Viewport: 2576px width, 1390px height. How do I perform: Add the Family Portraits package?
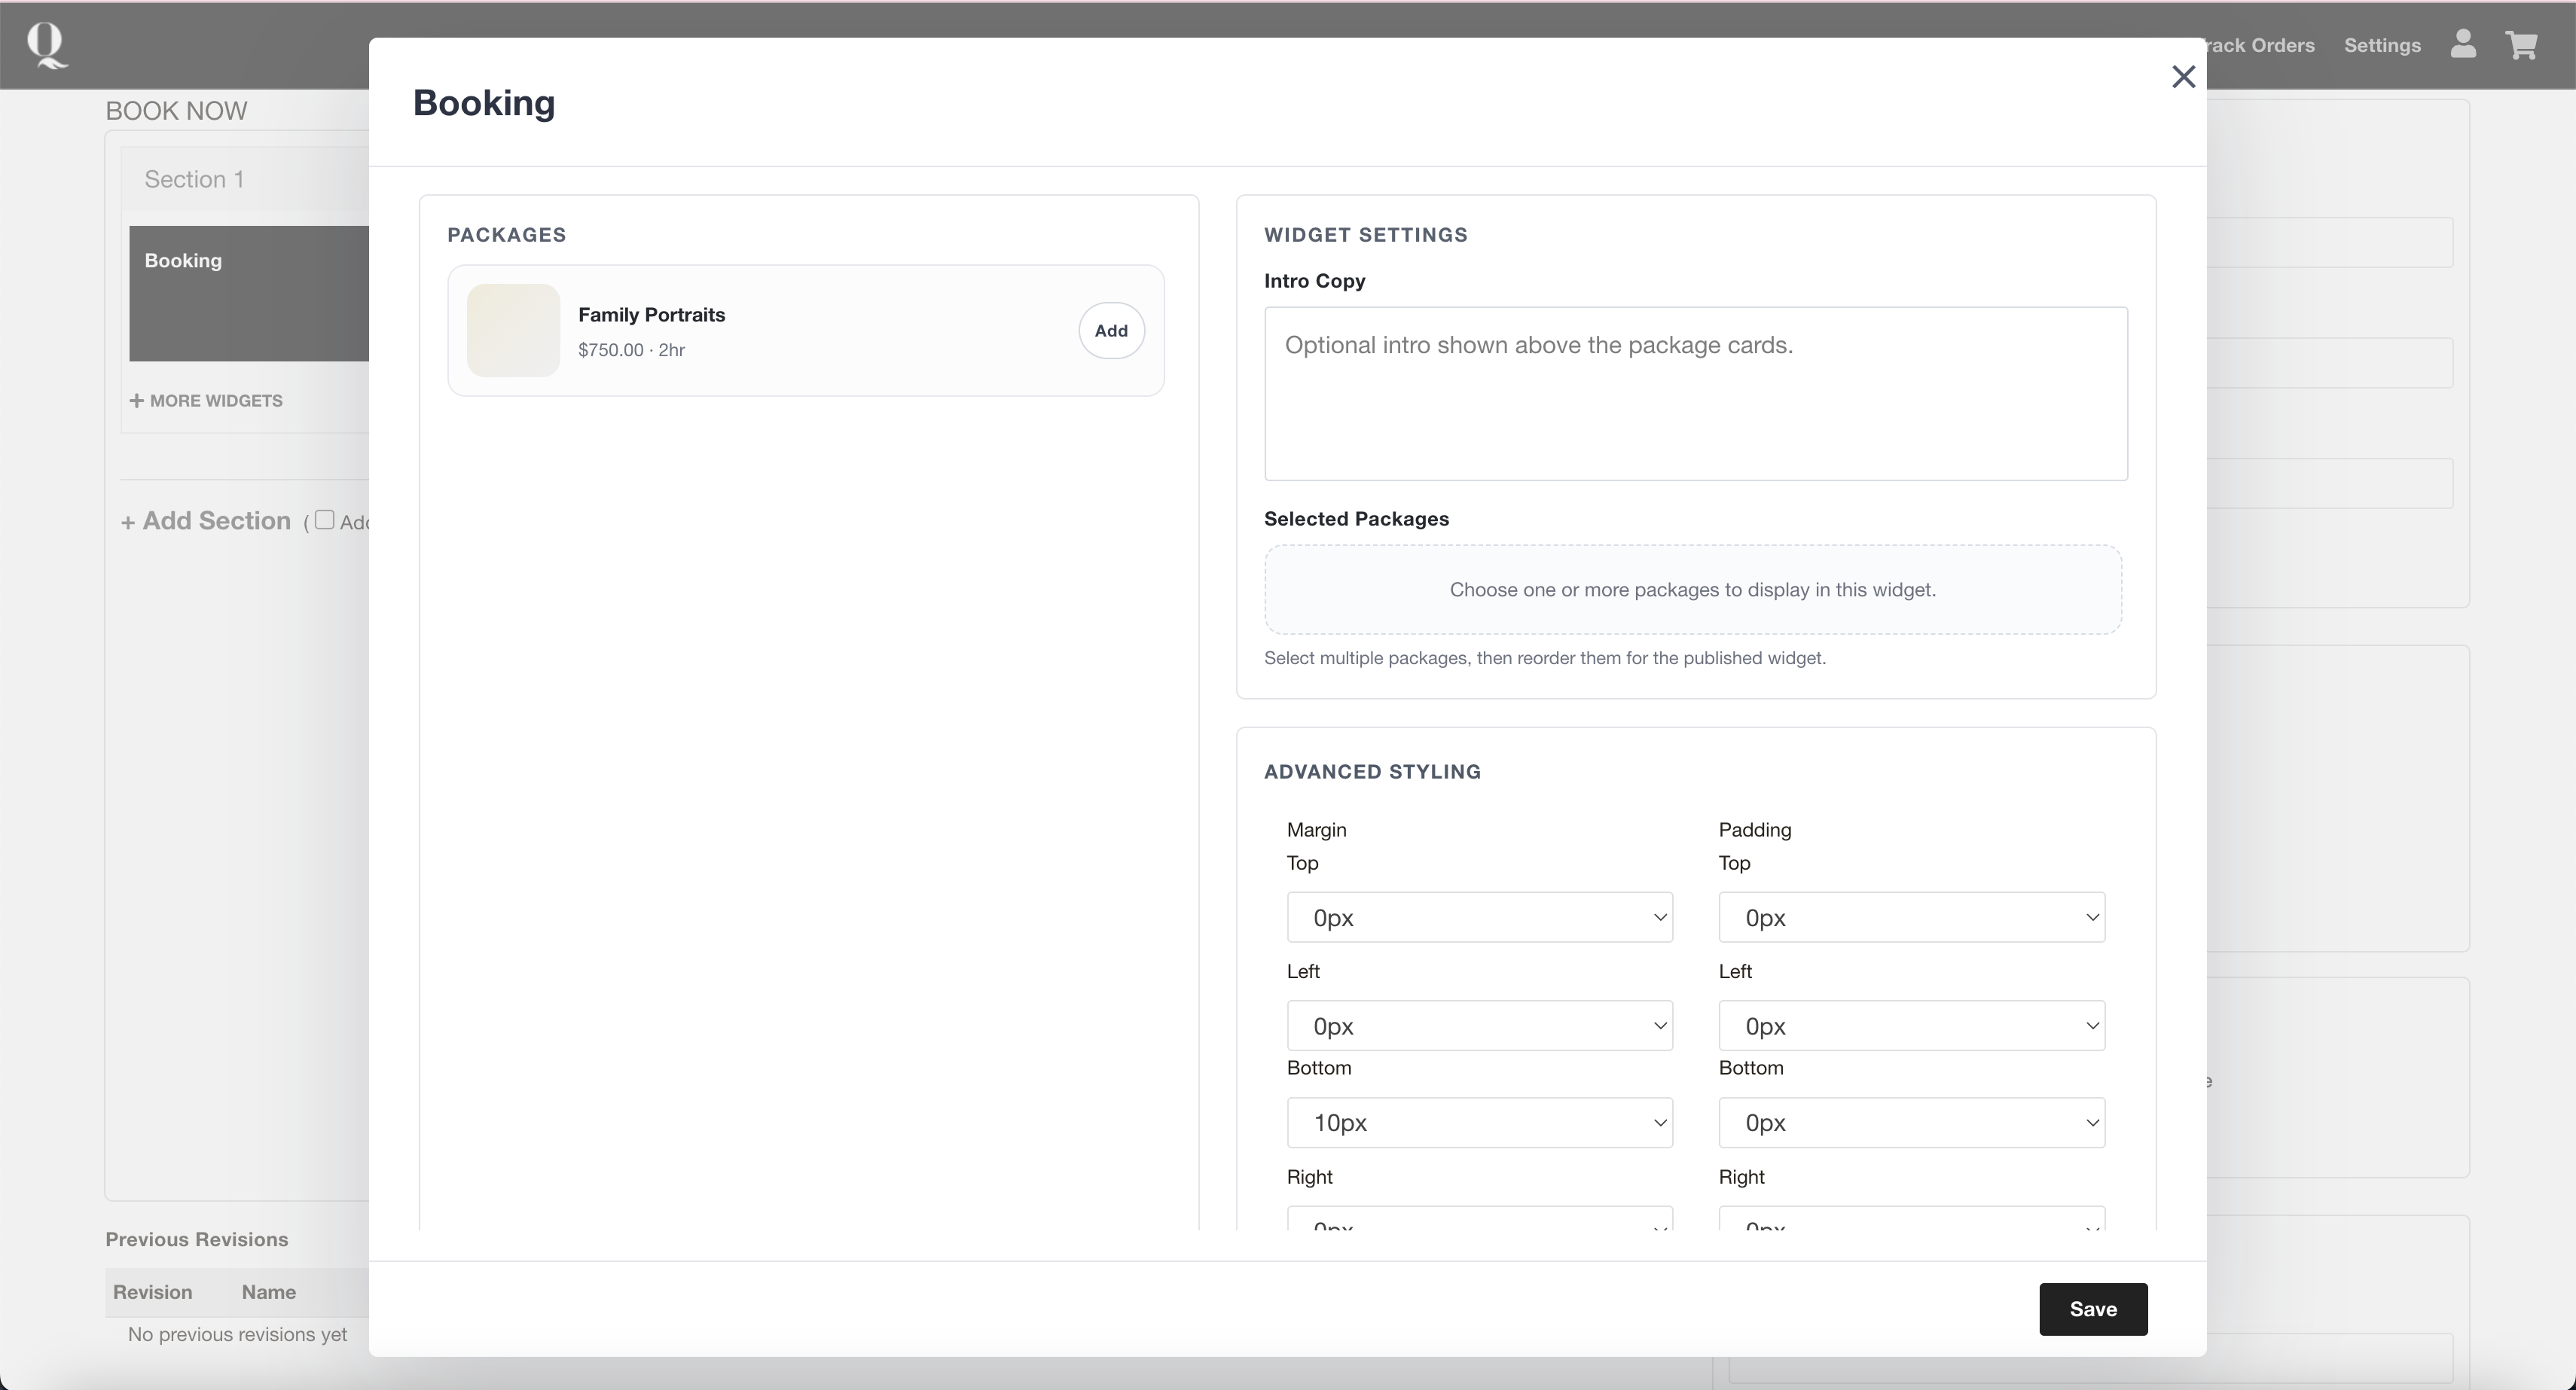point(1110,331)
